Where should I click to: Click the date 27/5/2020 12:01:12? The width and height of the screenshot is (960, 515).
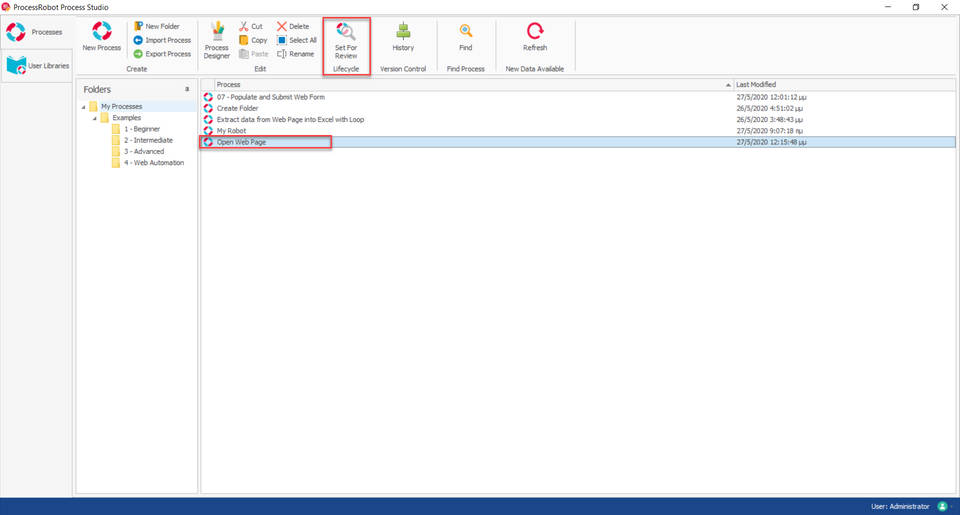click(x=771, y=97)
